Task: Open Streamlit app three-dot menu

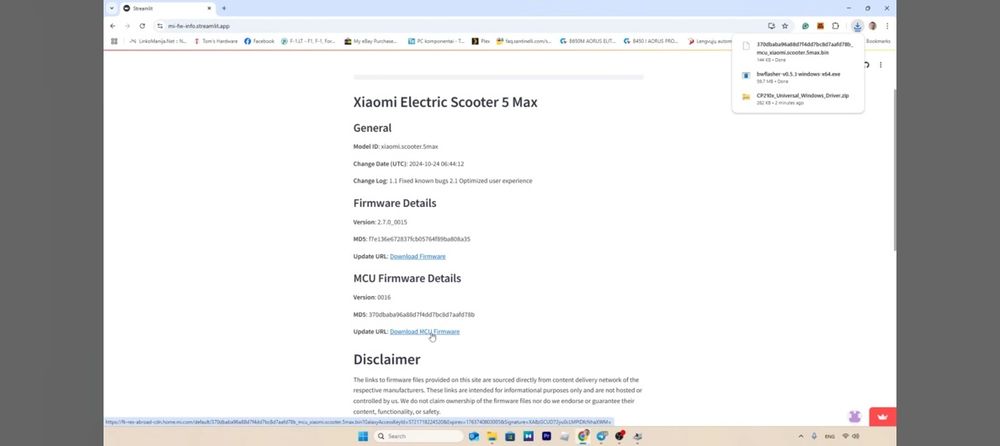Action: tap(881, 65)
